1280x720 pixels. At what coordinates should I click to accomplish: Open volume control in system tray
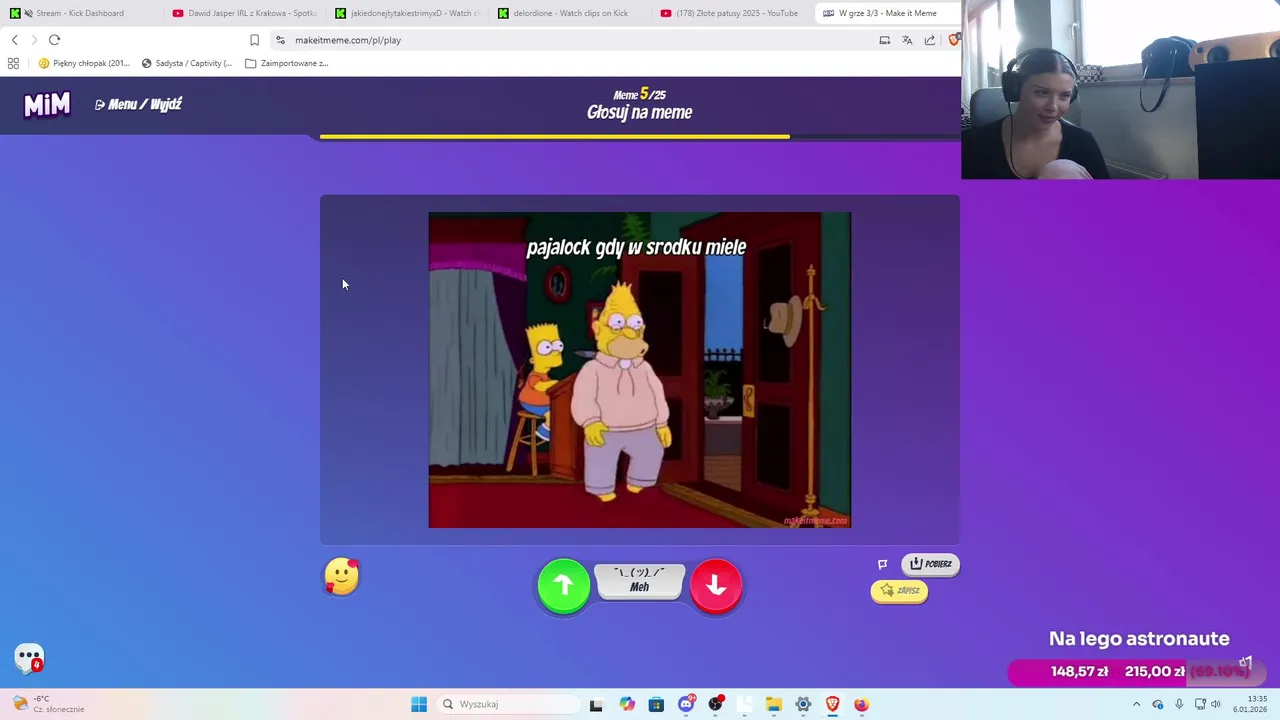(x=1216, y=704)
